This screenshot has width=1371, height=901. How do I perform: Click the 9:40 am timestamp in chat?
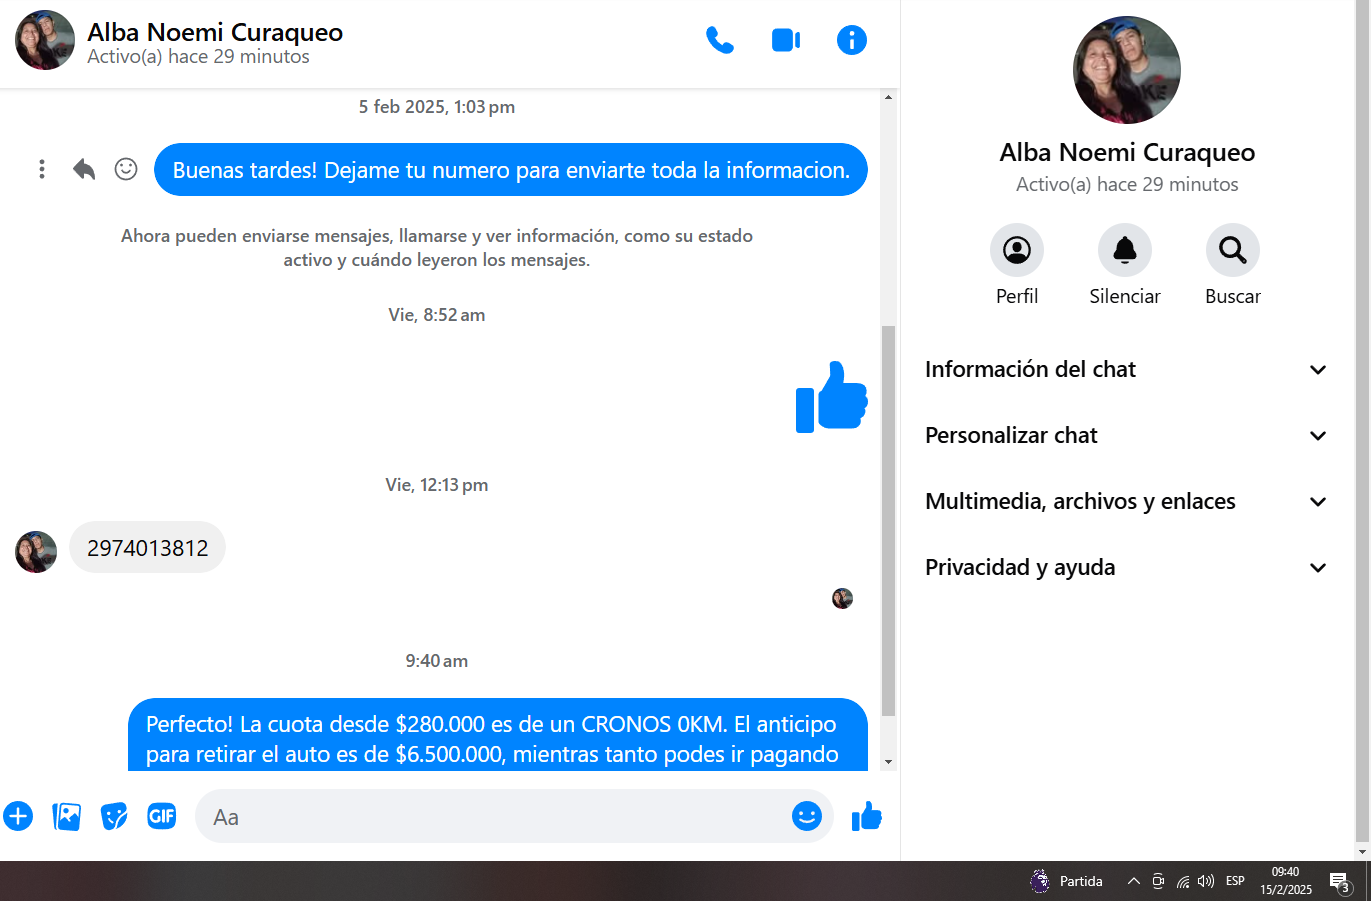pyautogui.click(x=437, y=661)
